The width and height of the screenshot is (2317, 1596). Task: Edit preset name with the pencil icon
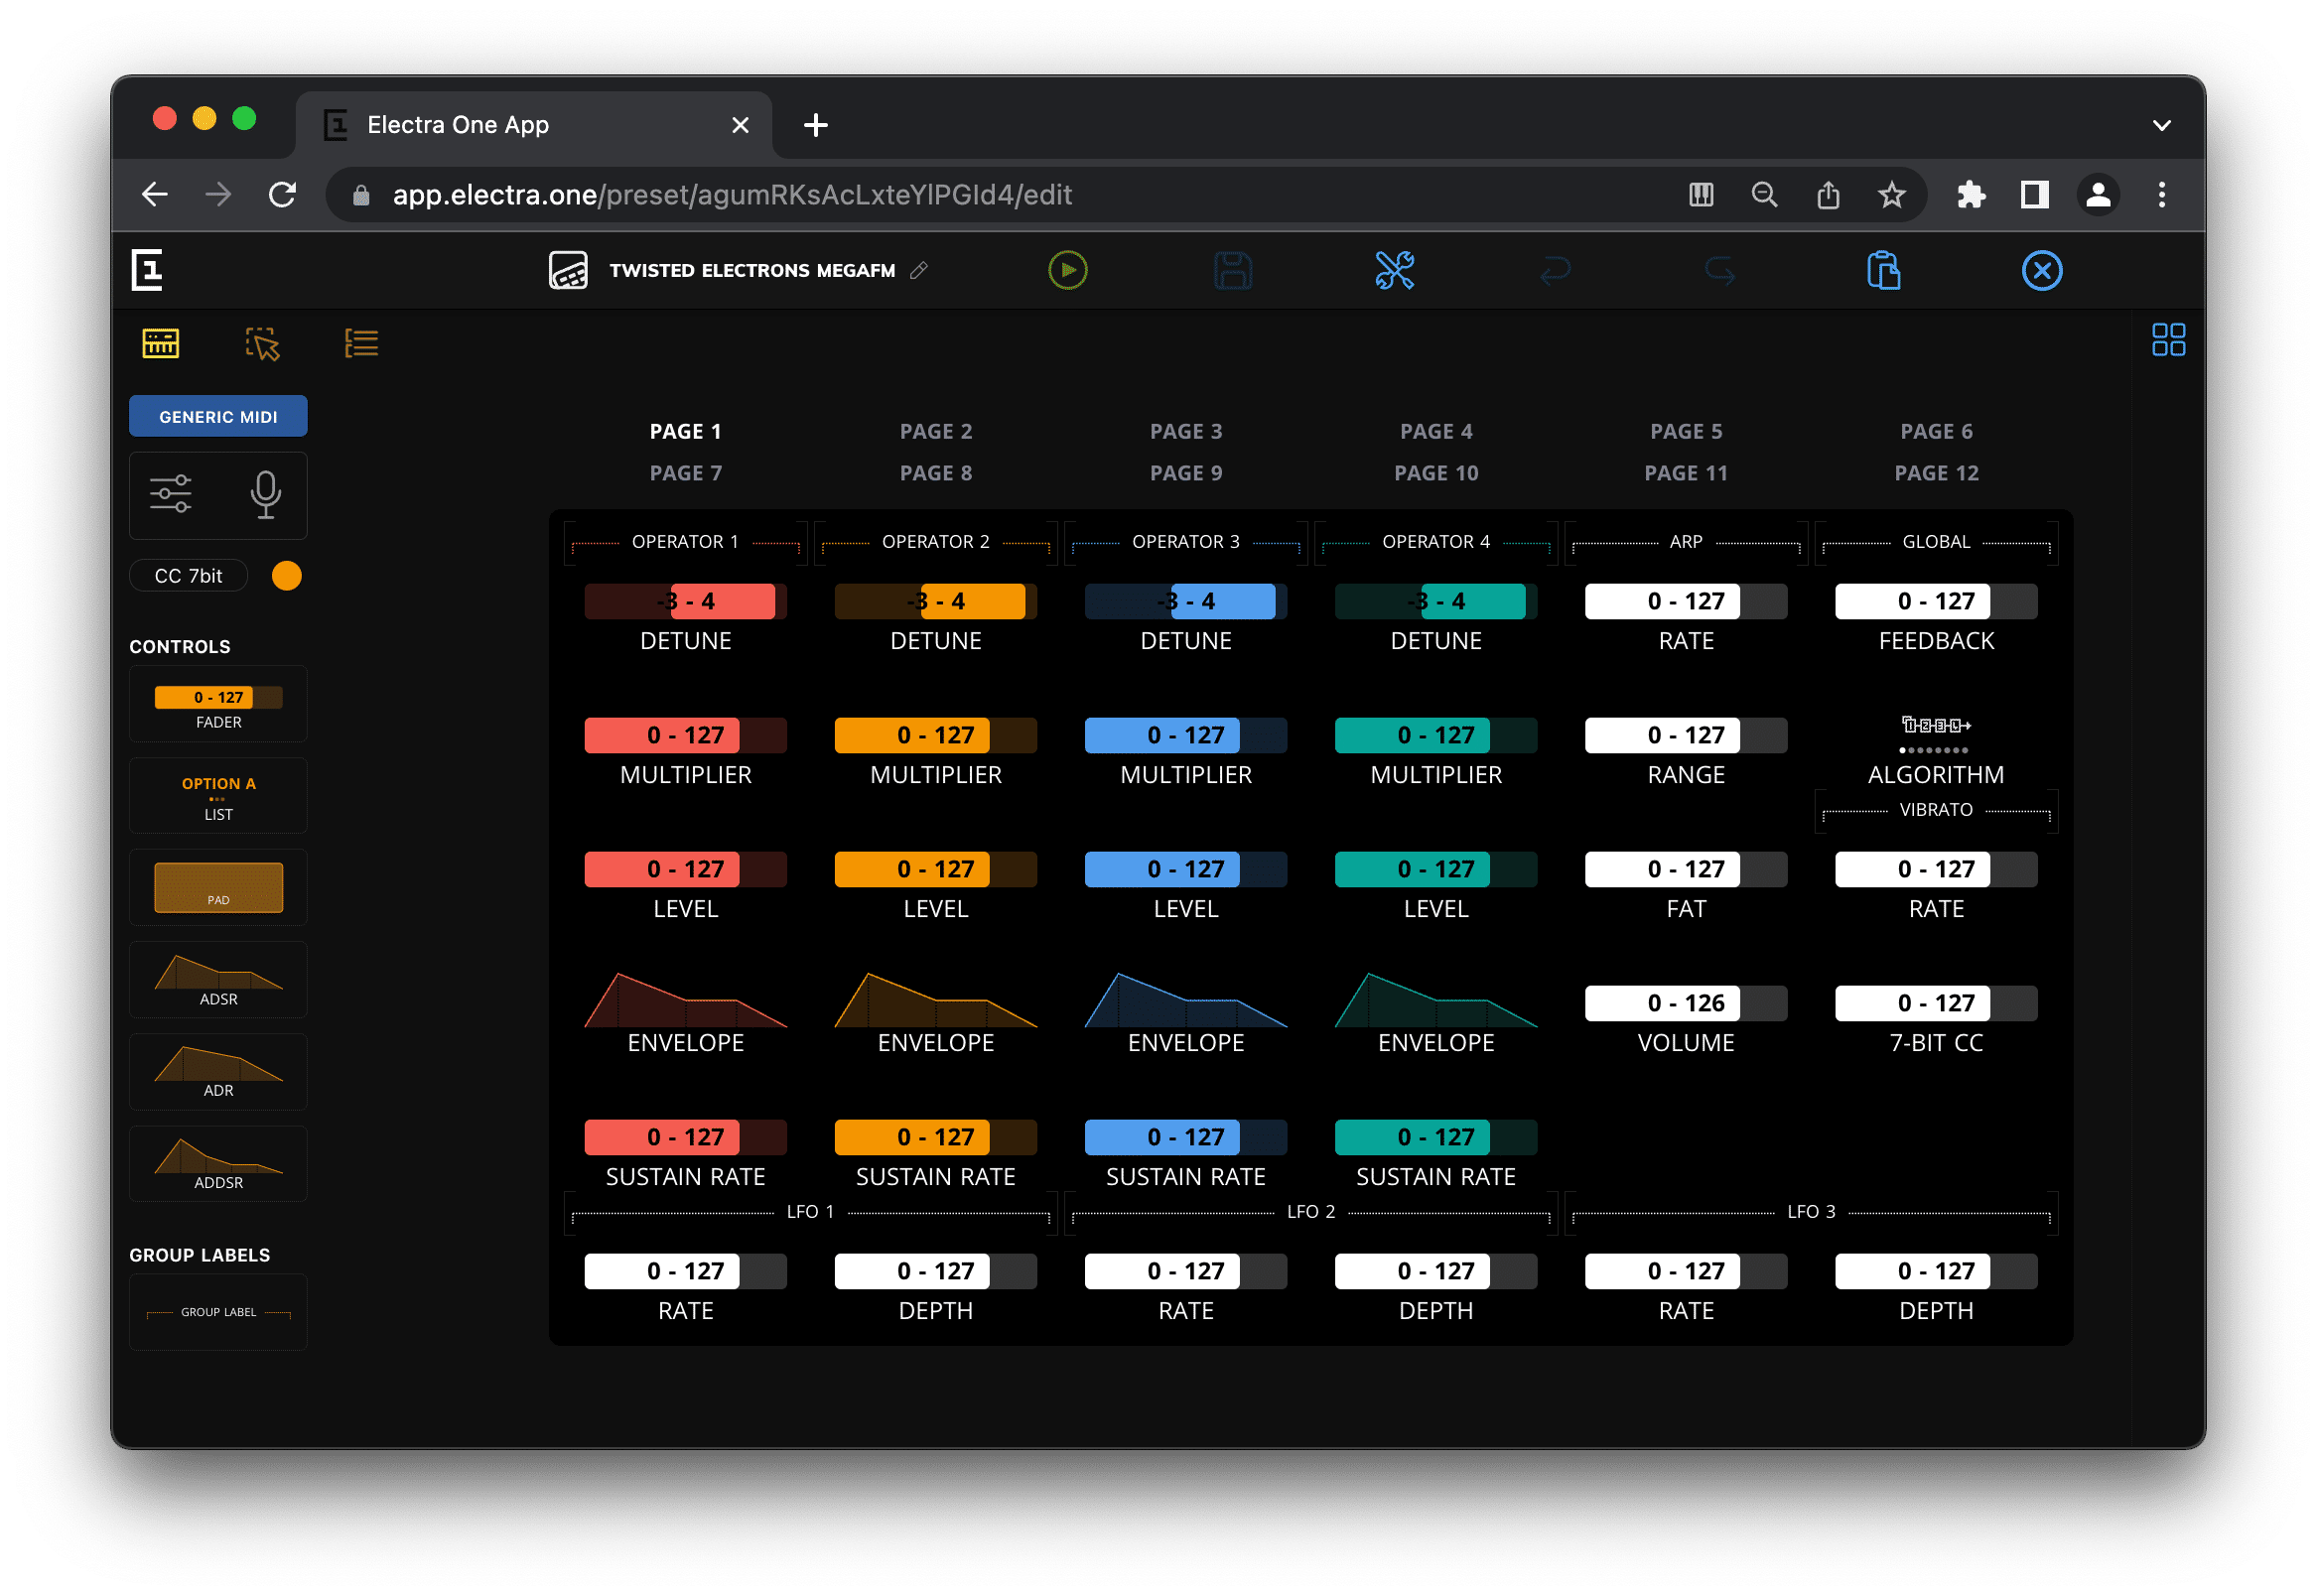pyautogui.click(x=919, y=270)
